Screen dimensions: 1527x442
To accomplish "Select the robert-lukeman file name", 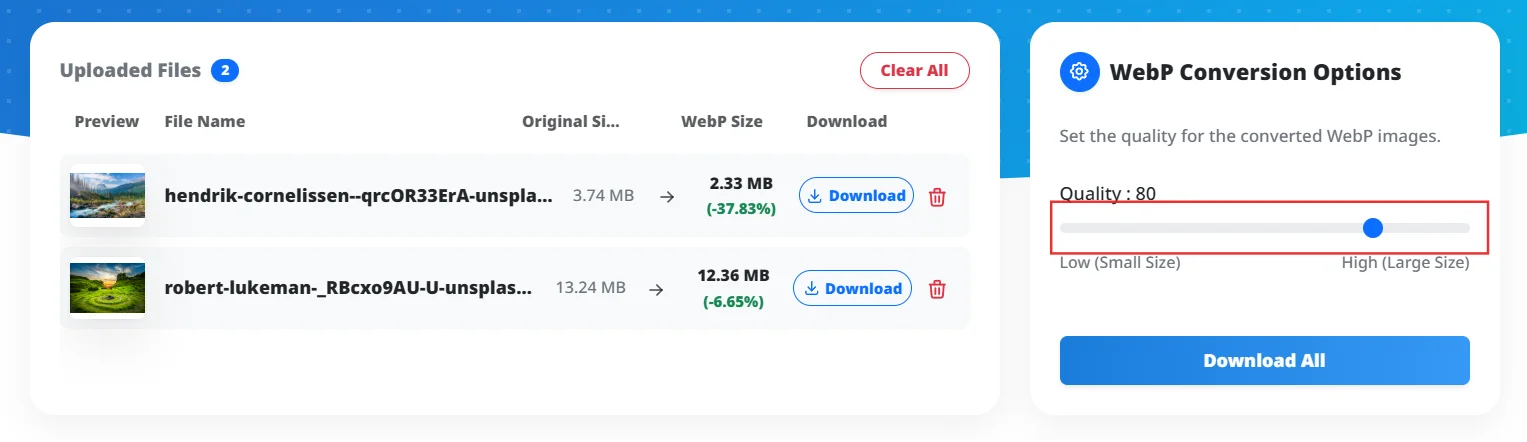I will point(348,288).
